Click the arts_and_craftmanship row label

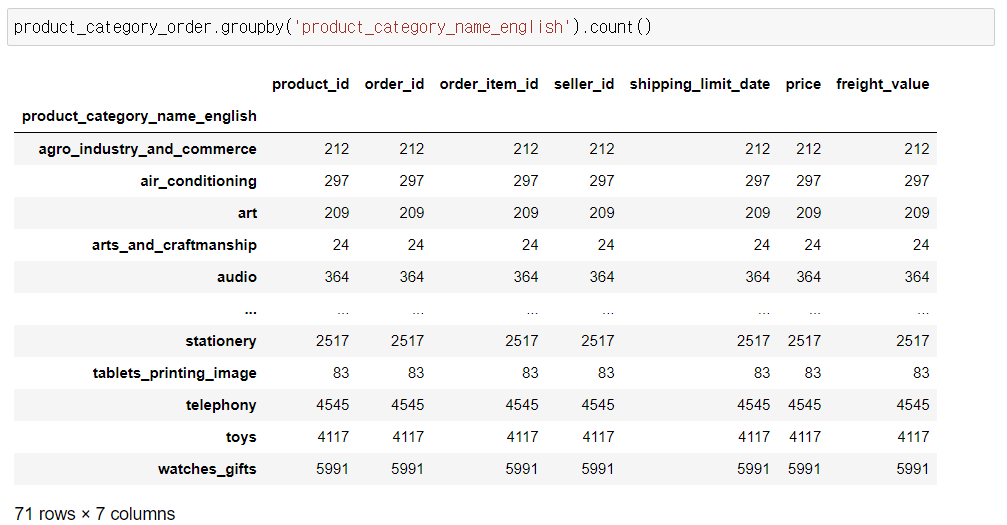point(174,245)
